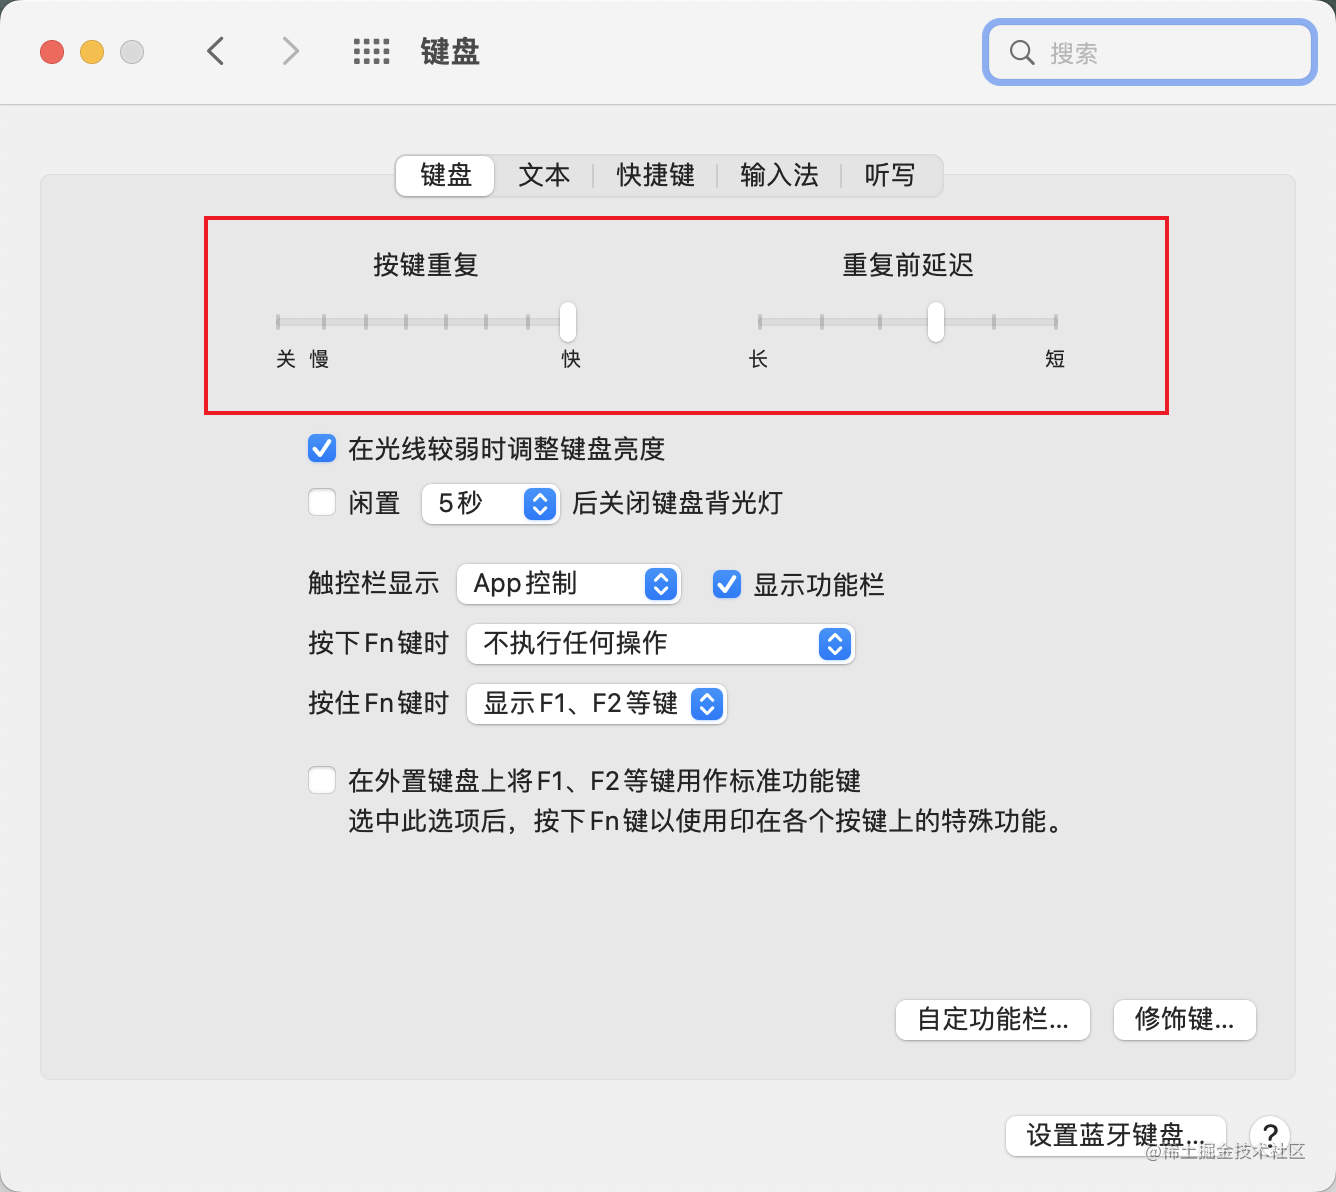
Task: Show all preferences grid icon
Action: pyautogui.click(x=372, y=52)
